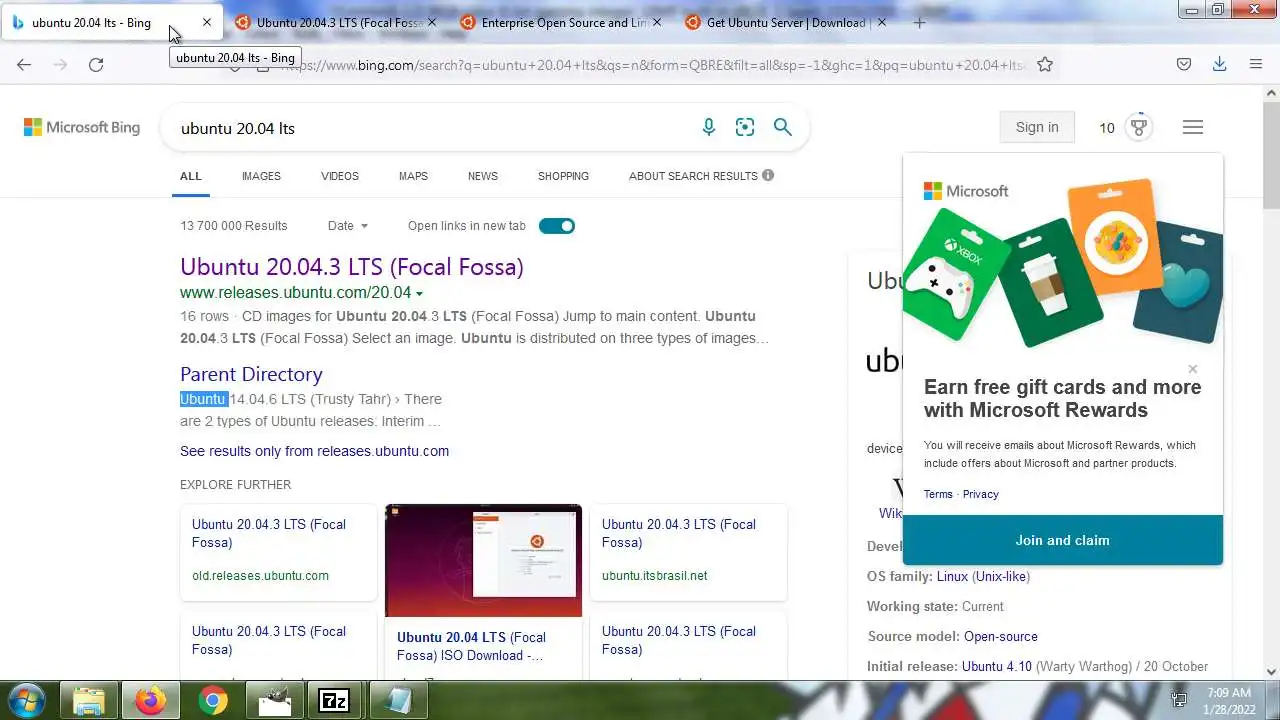Screen dimensions: 1280x720
Task: Open Bing visual search camera icon
Action: (745, 127)
